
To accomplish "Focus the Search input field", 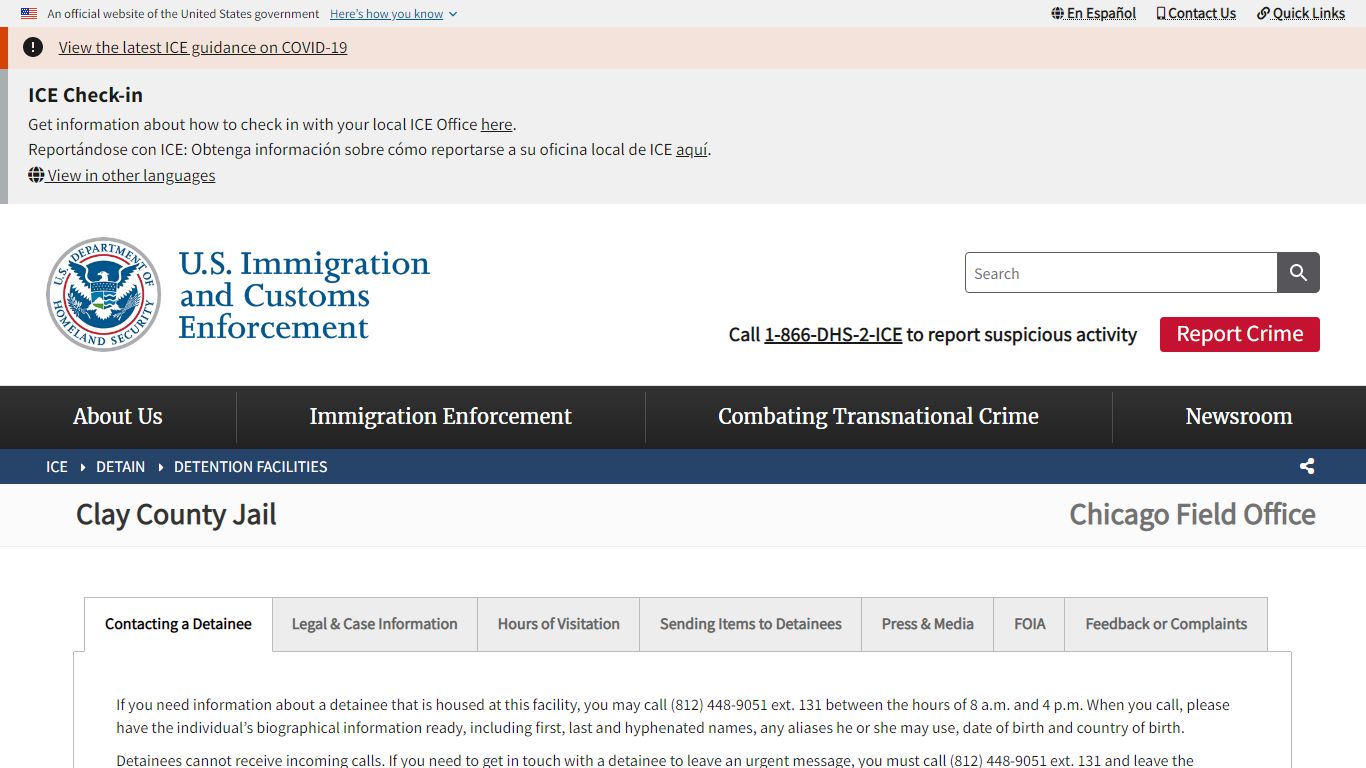I will pyautogui.click(x=1121, y=273).
